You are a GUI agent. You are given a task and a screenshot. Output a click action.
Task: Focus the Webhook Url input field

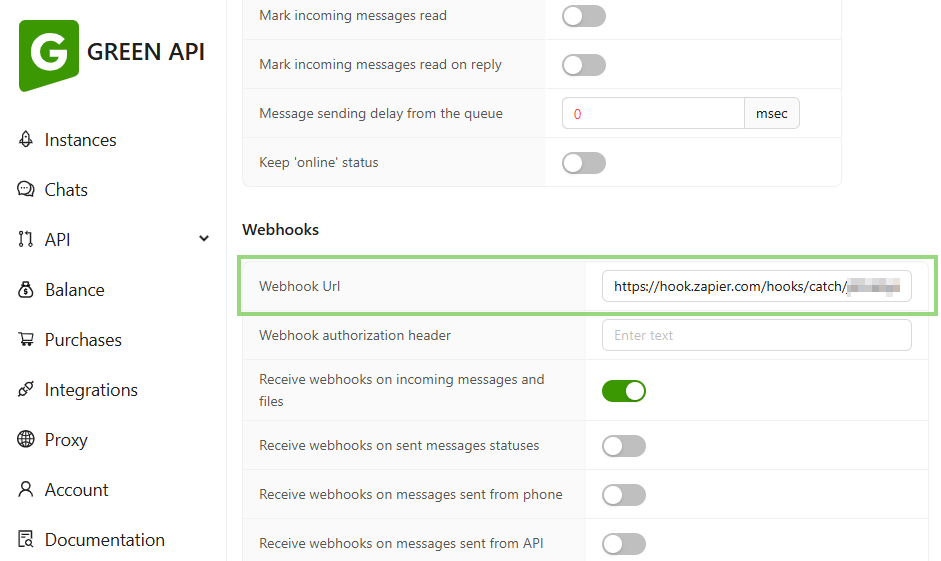[756, 286]
